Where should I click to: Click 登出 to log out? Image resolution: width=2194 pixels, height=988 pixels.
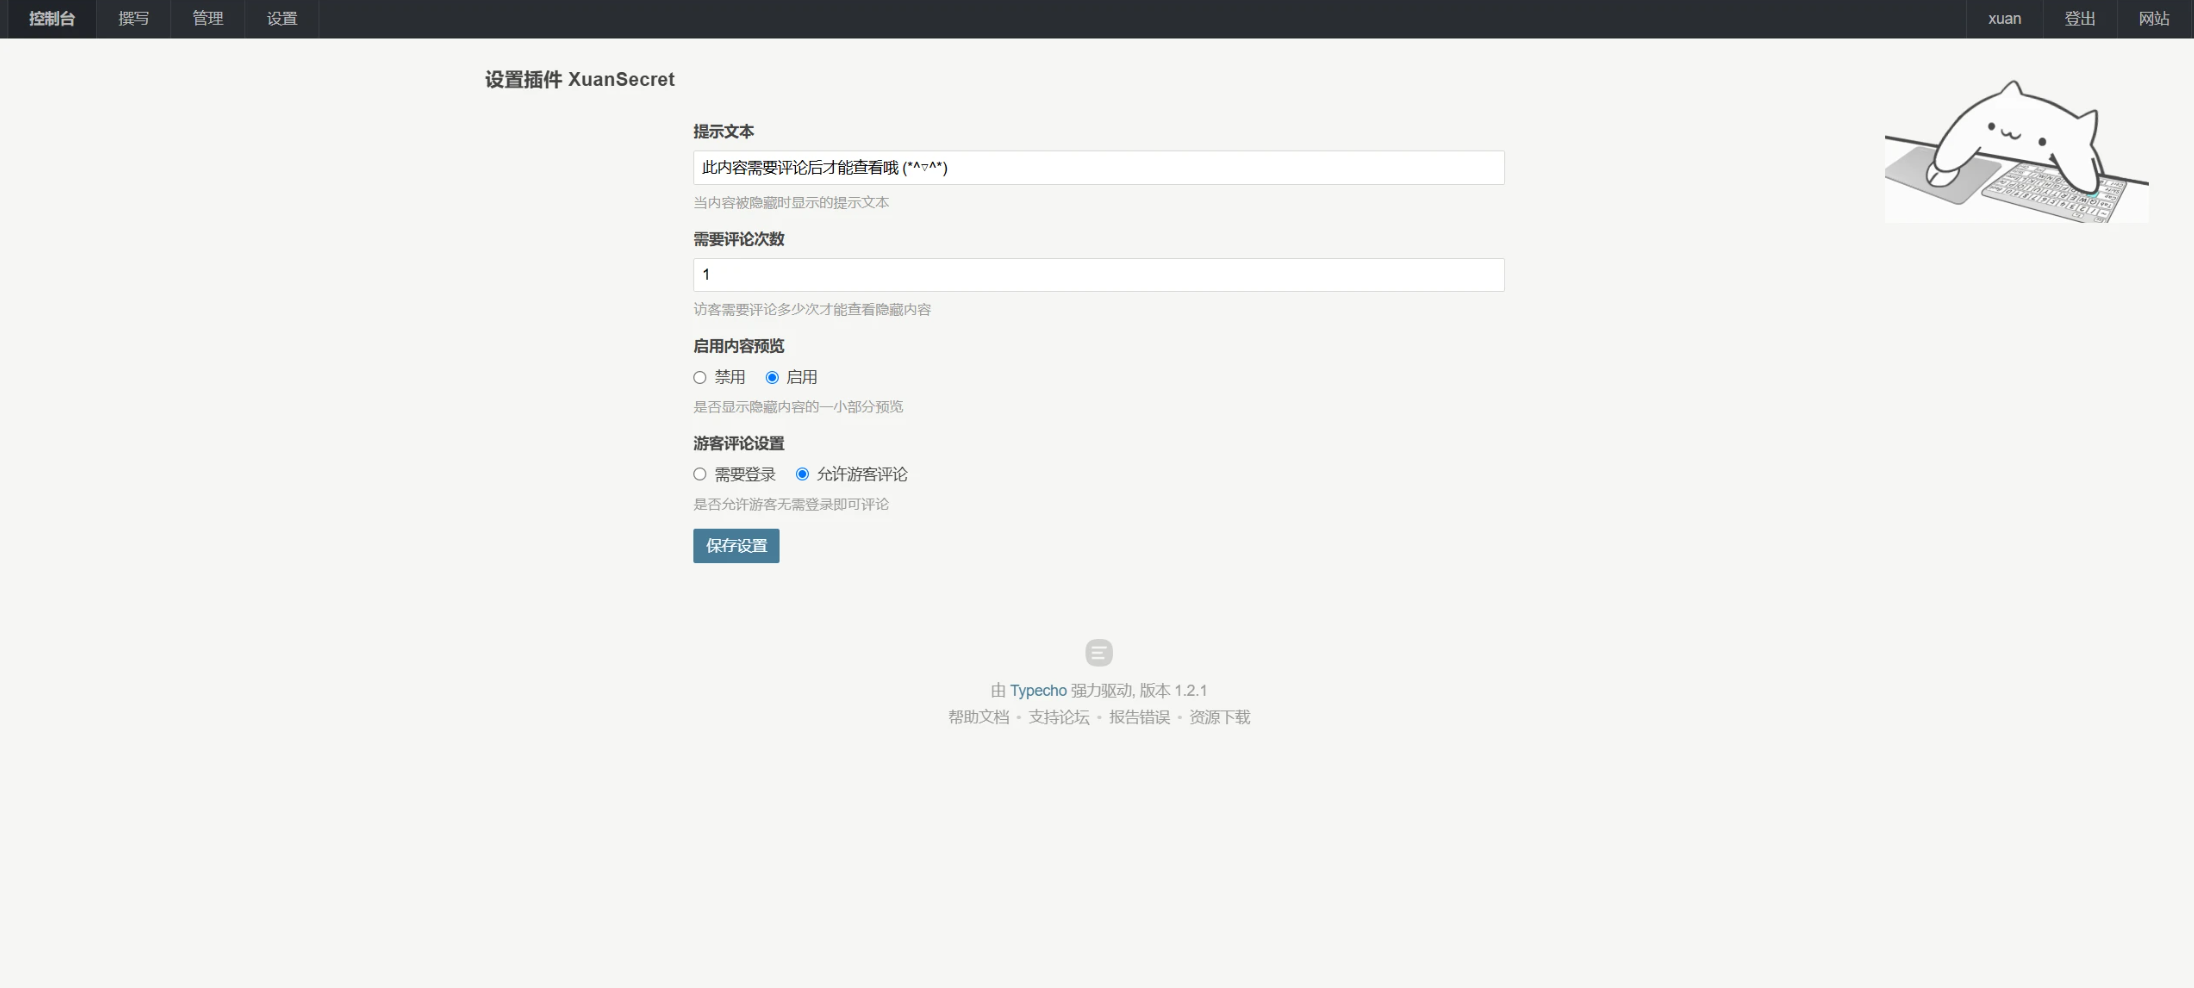[2080, 19]
